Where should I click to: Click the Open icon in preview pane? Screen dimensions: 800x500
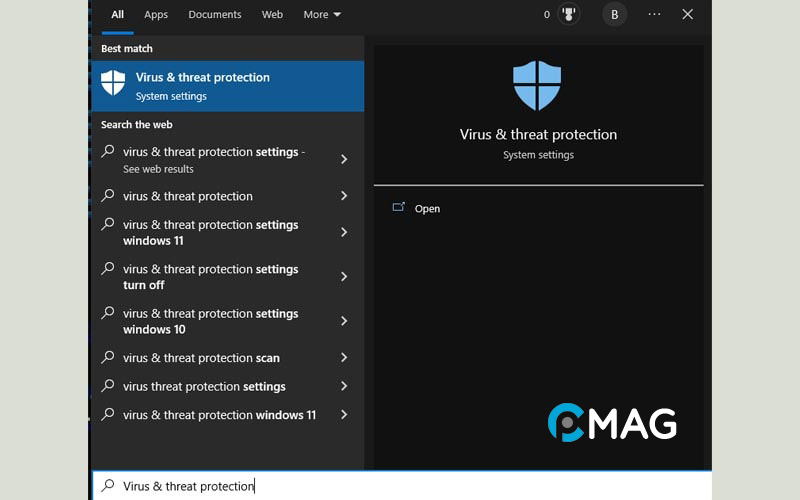pos(399,208)
